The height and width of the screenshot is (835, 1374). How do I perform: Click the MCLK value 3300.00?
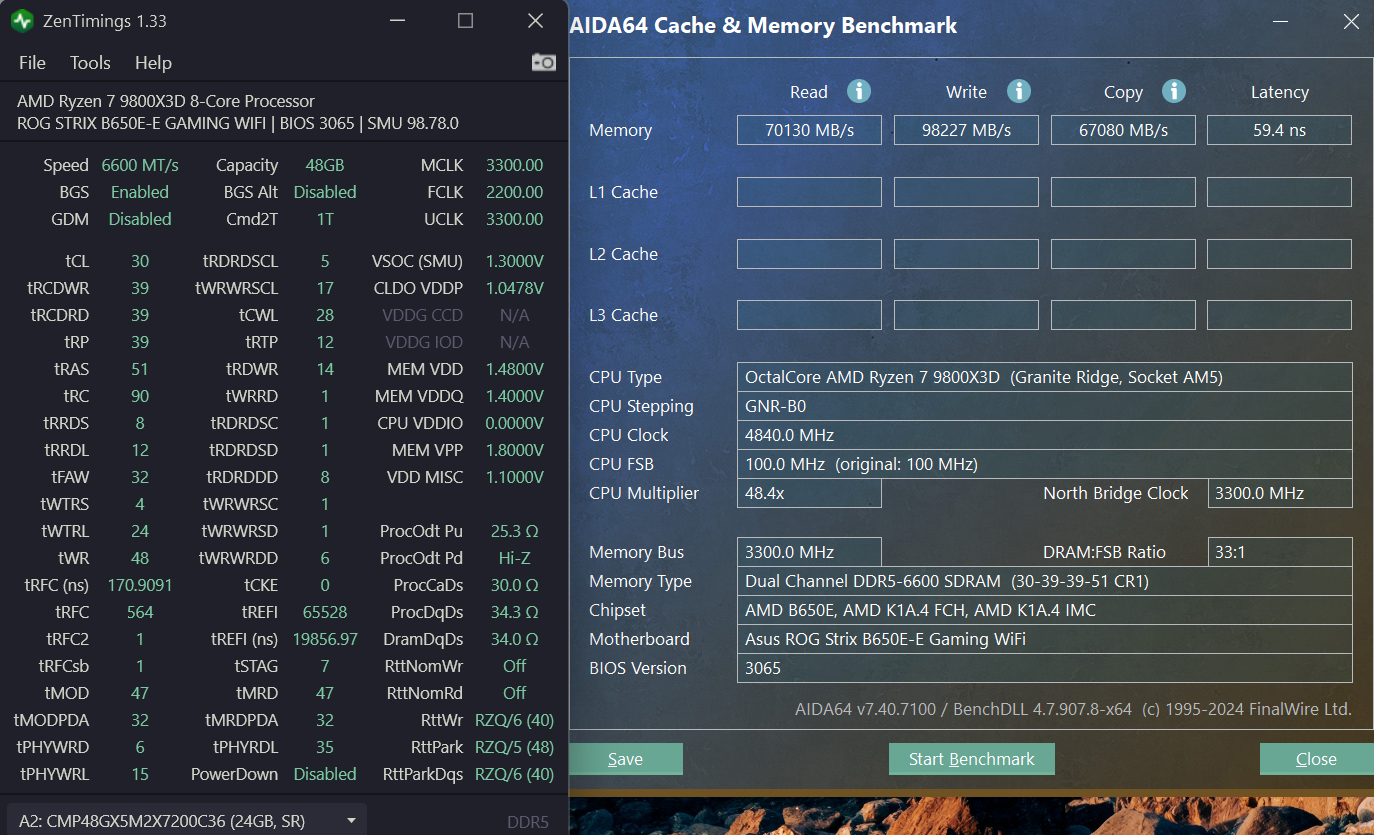pyautogui.click(x=514, y=165)
